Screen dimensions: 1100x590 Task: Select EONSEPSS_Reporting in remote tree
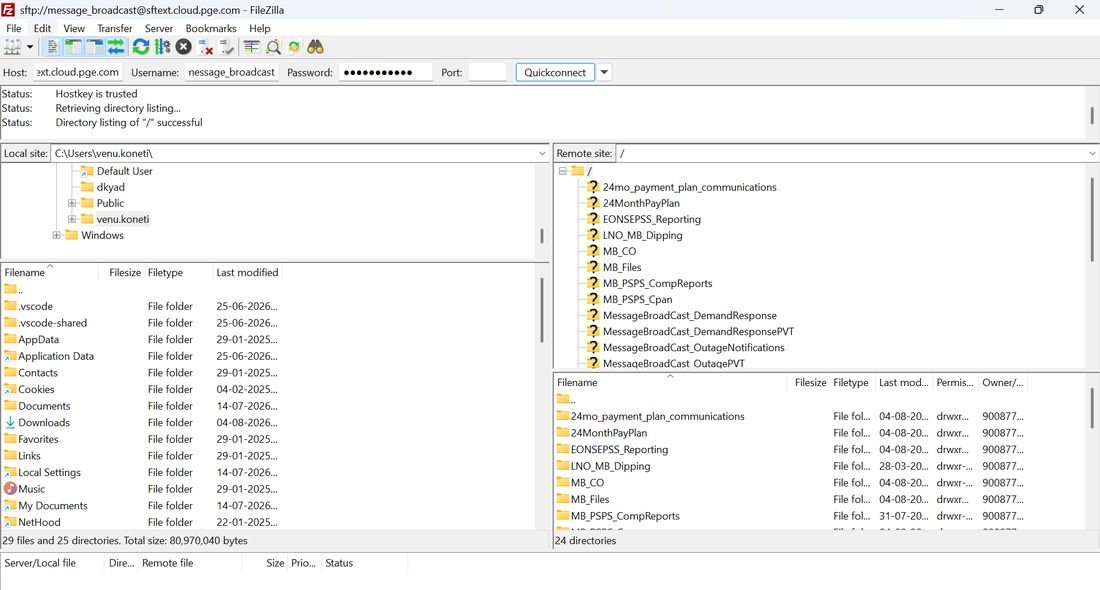coord(651,220)
